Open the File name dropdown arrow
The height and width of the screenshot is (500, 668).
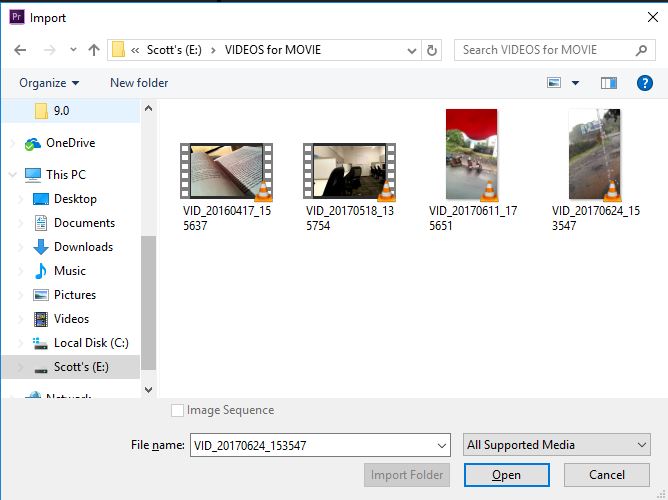pos(442,445)
